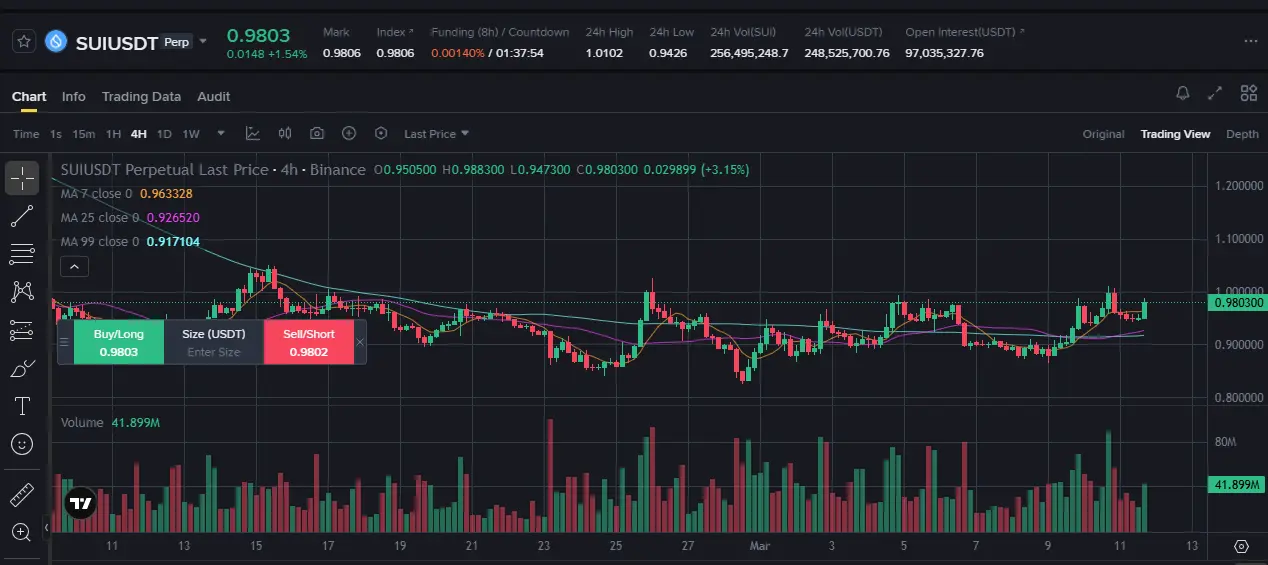Focus the Size (USDT) Enter Size field
This screenshot has width=1268, height=565.
pyautogui.click(x=214, y=342)
